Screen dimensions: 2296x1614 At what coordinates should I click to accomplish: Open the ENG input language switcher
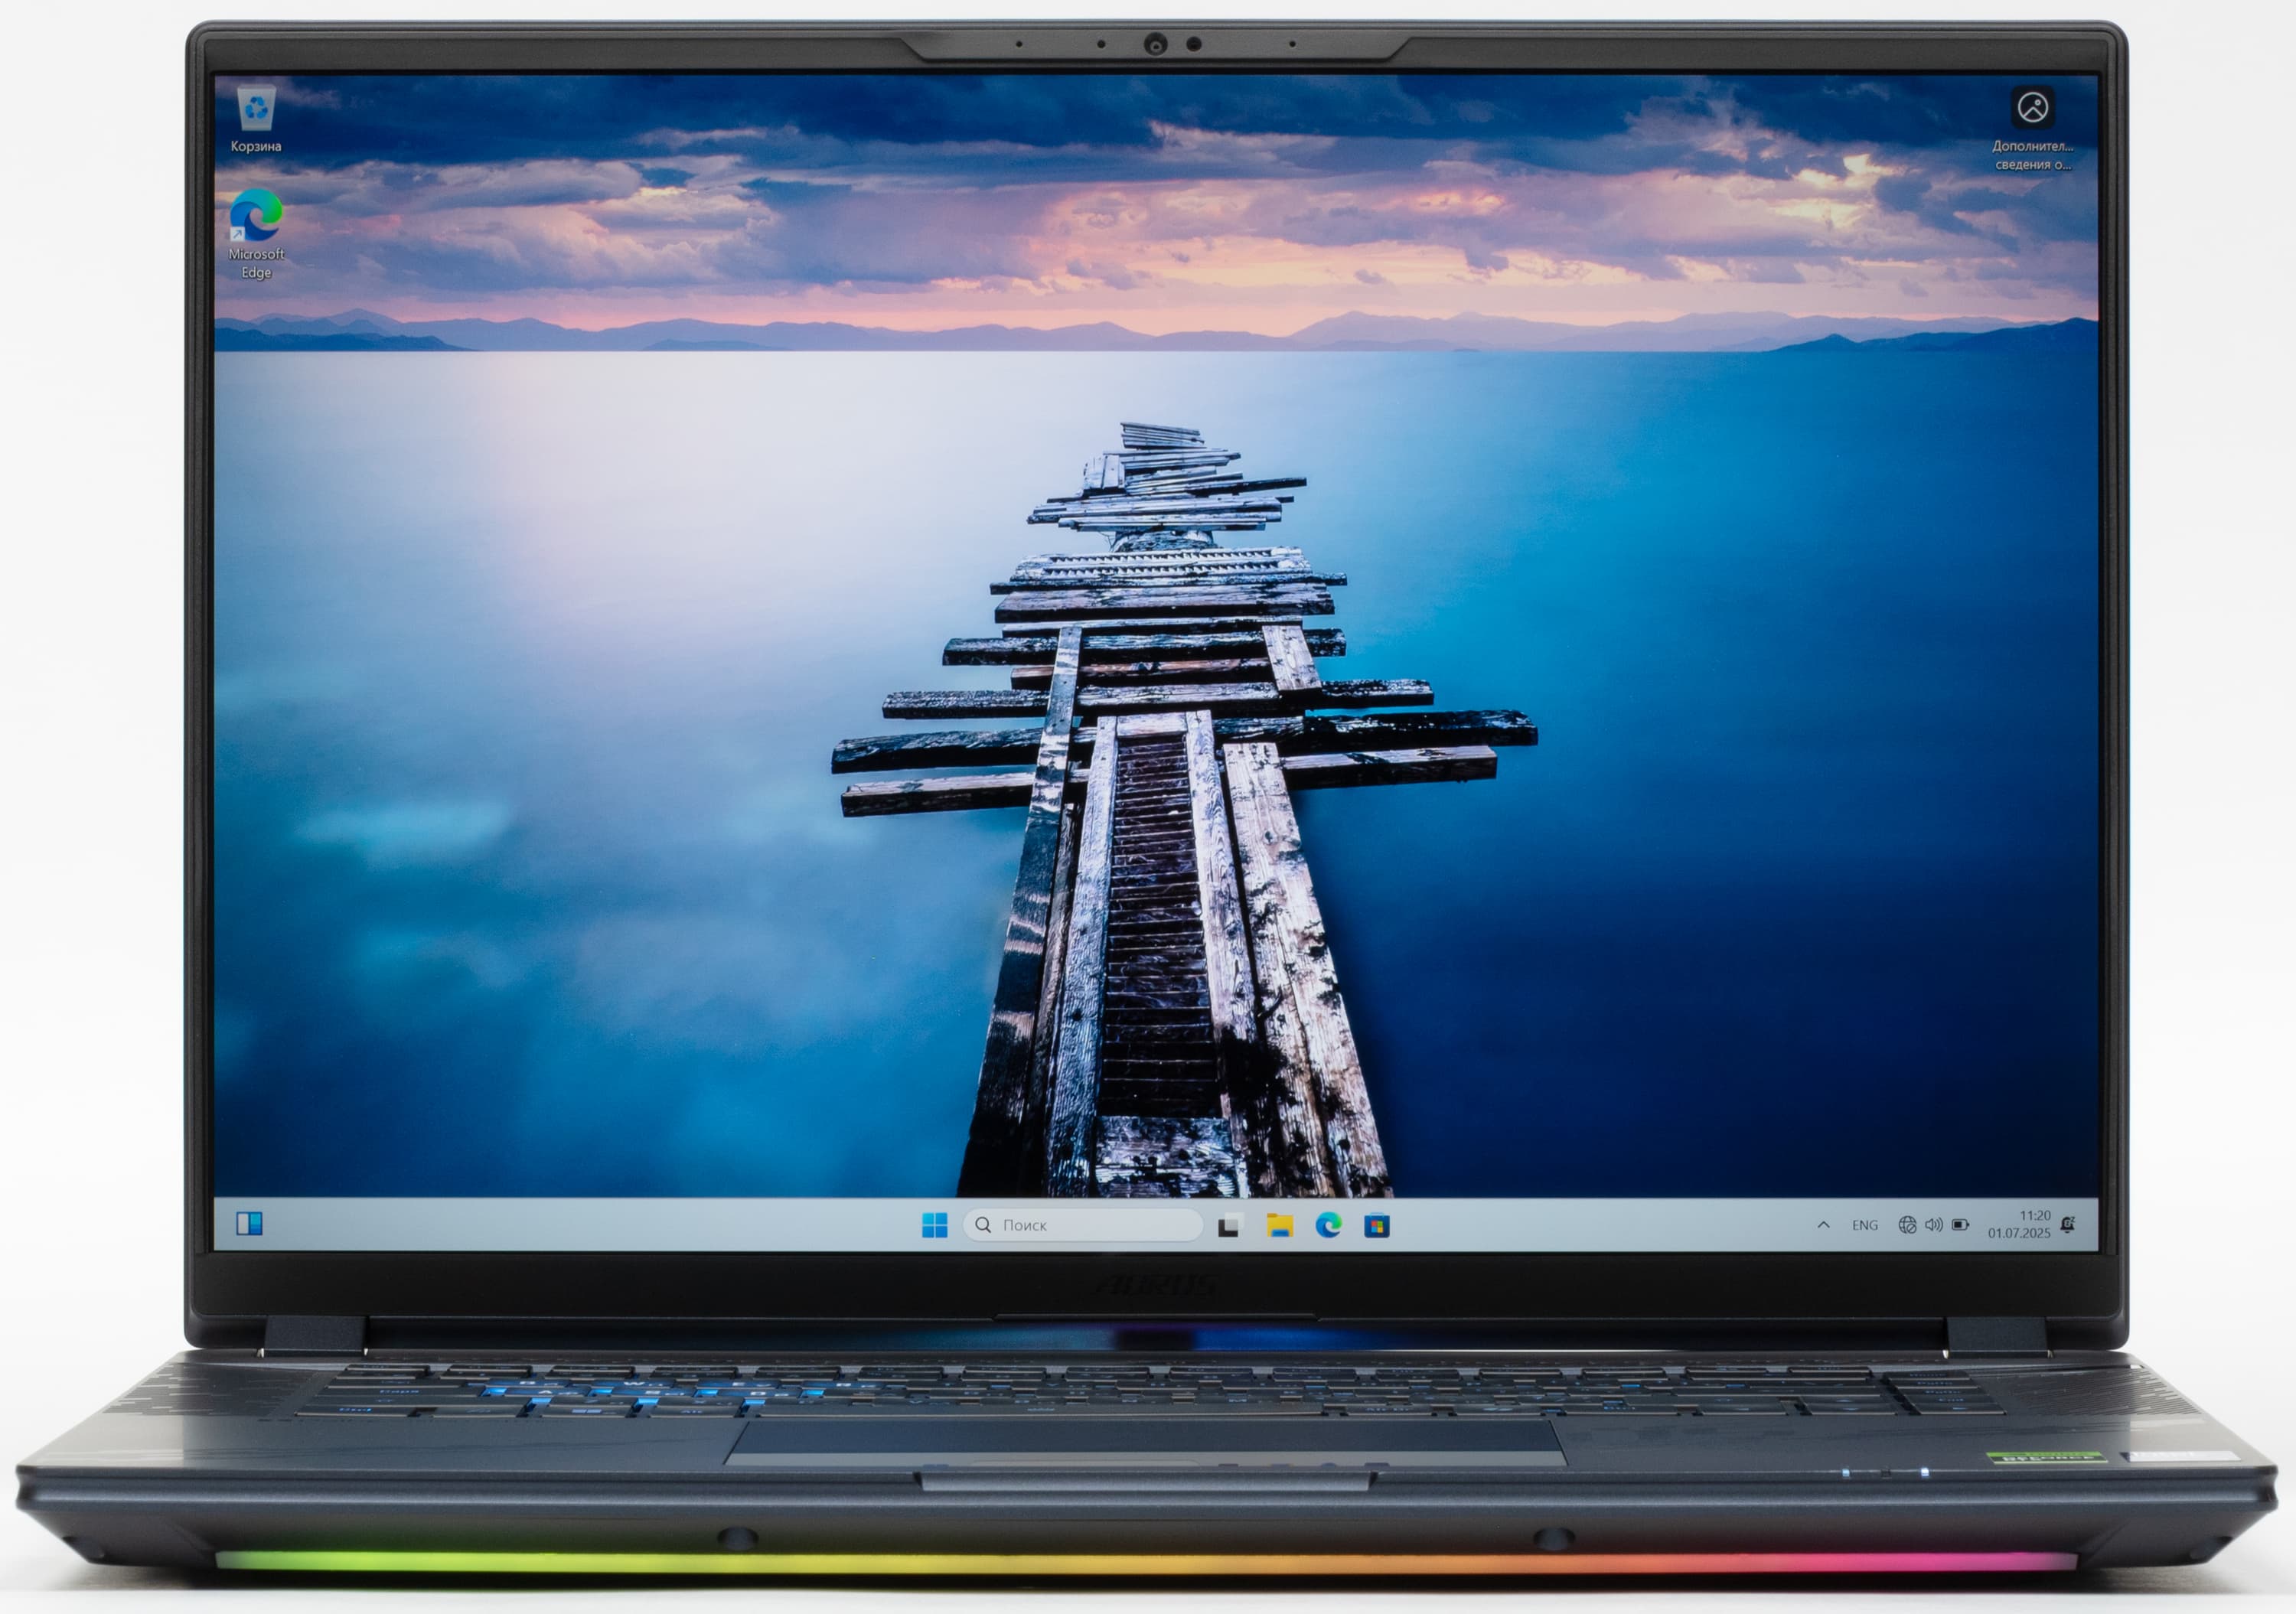click(1864, 1225)
